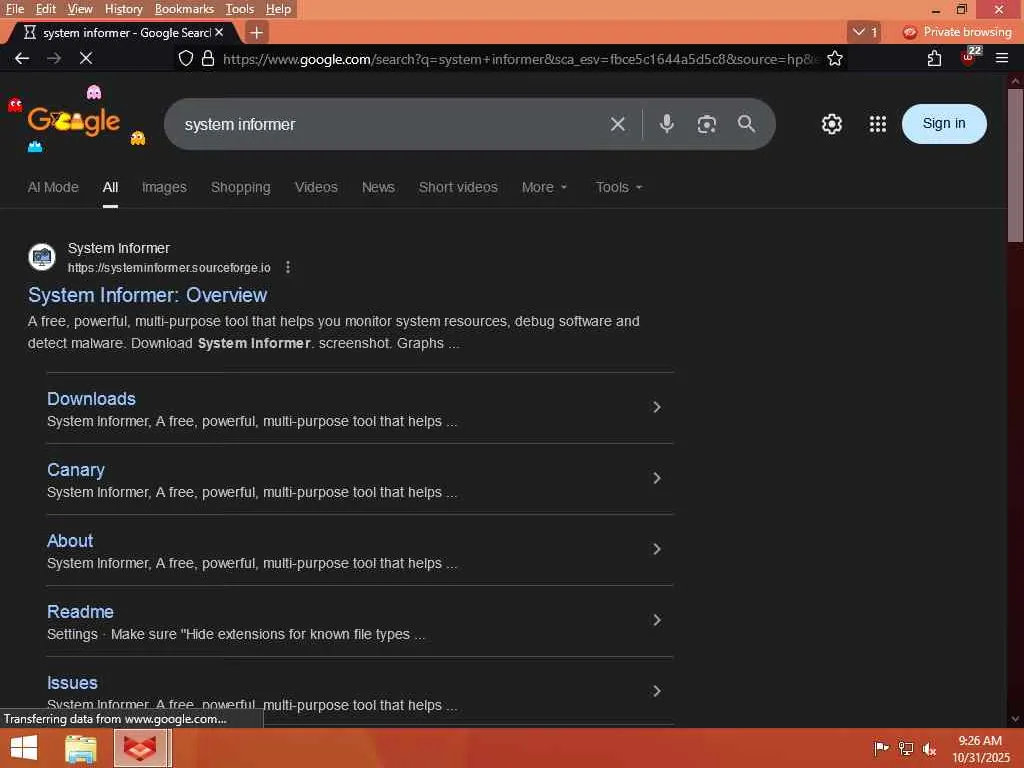The height and width of the screenshot is (768, 1024).
Task: Open the Bookmarks menu
Action: [184, 9]
